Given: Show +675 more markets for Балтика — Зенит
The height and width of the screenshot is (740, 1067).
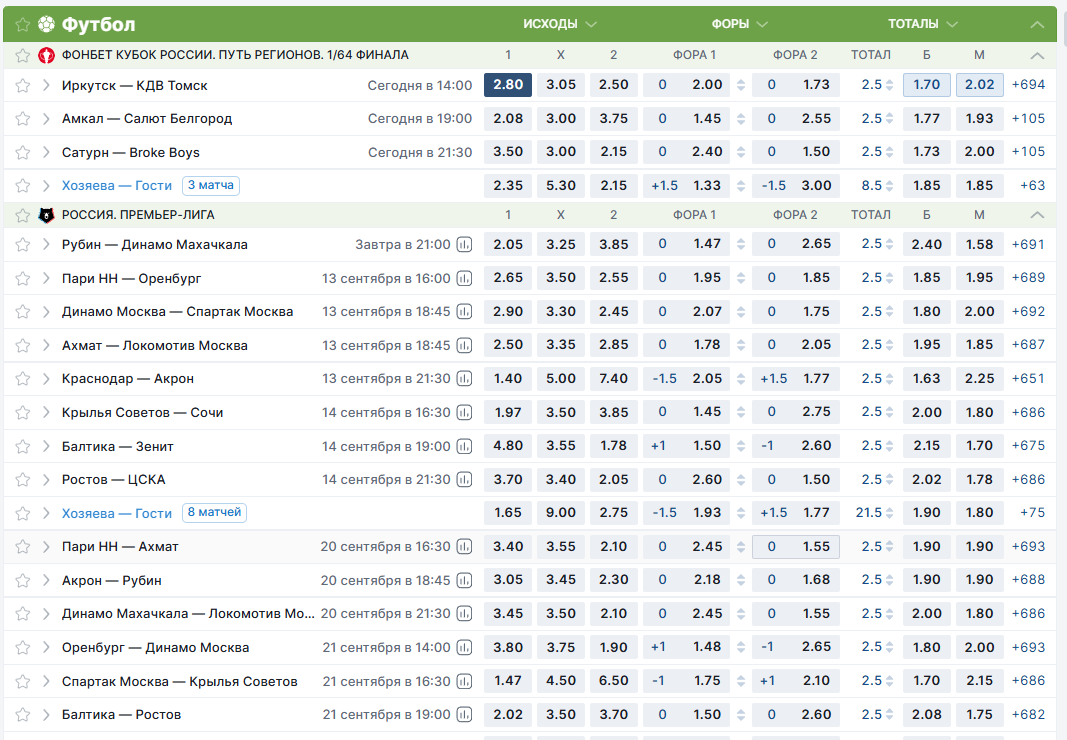Looking at the screenshot, I should (x=1028, y=446).
